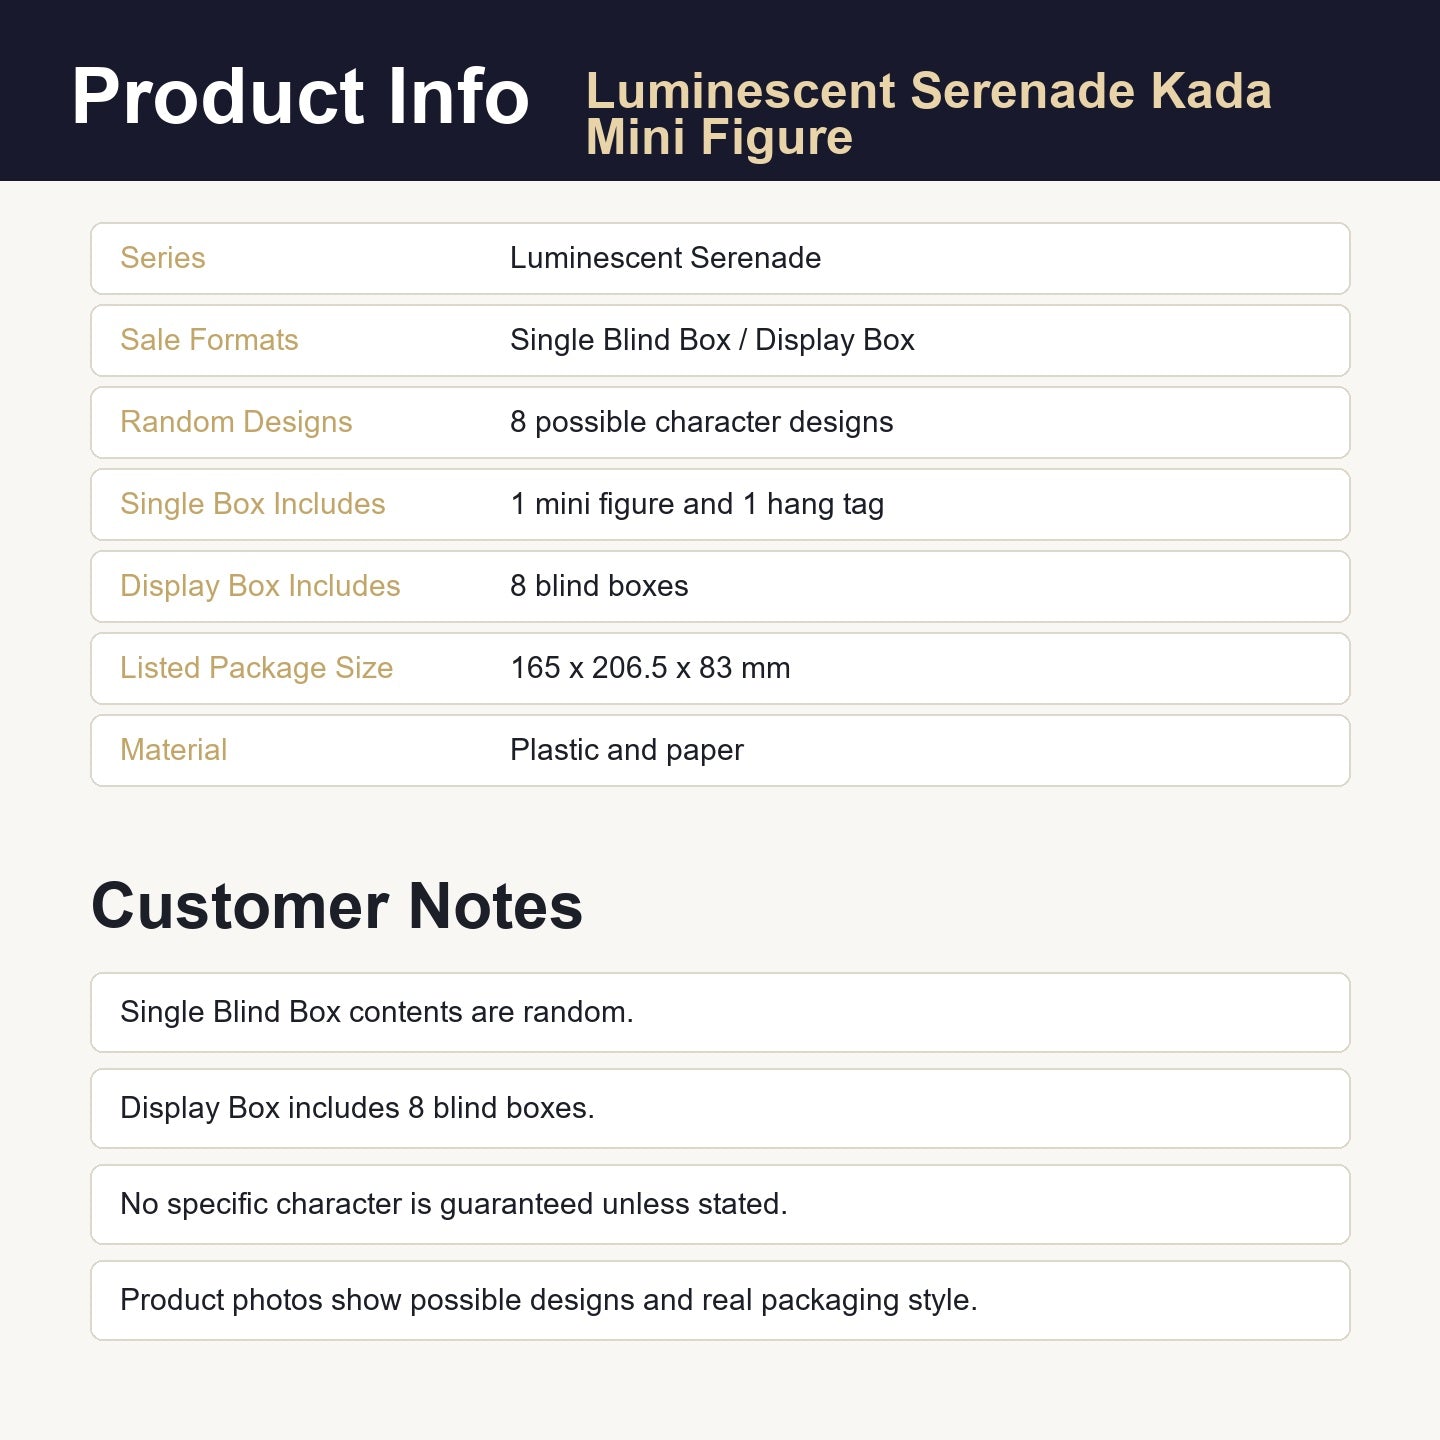Select the 8 blind boxes value

pyautogui.click(x=599, y=586)
